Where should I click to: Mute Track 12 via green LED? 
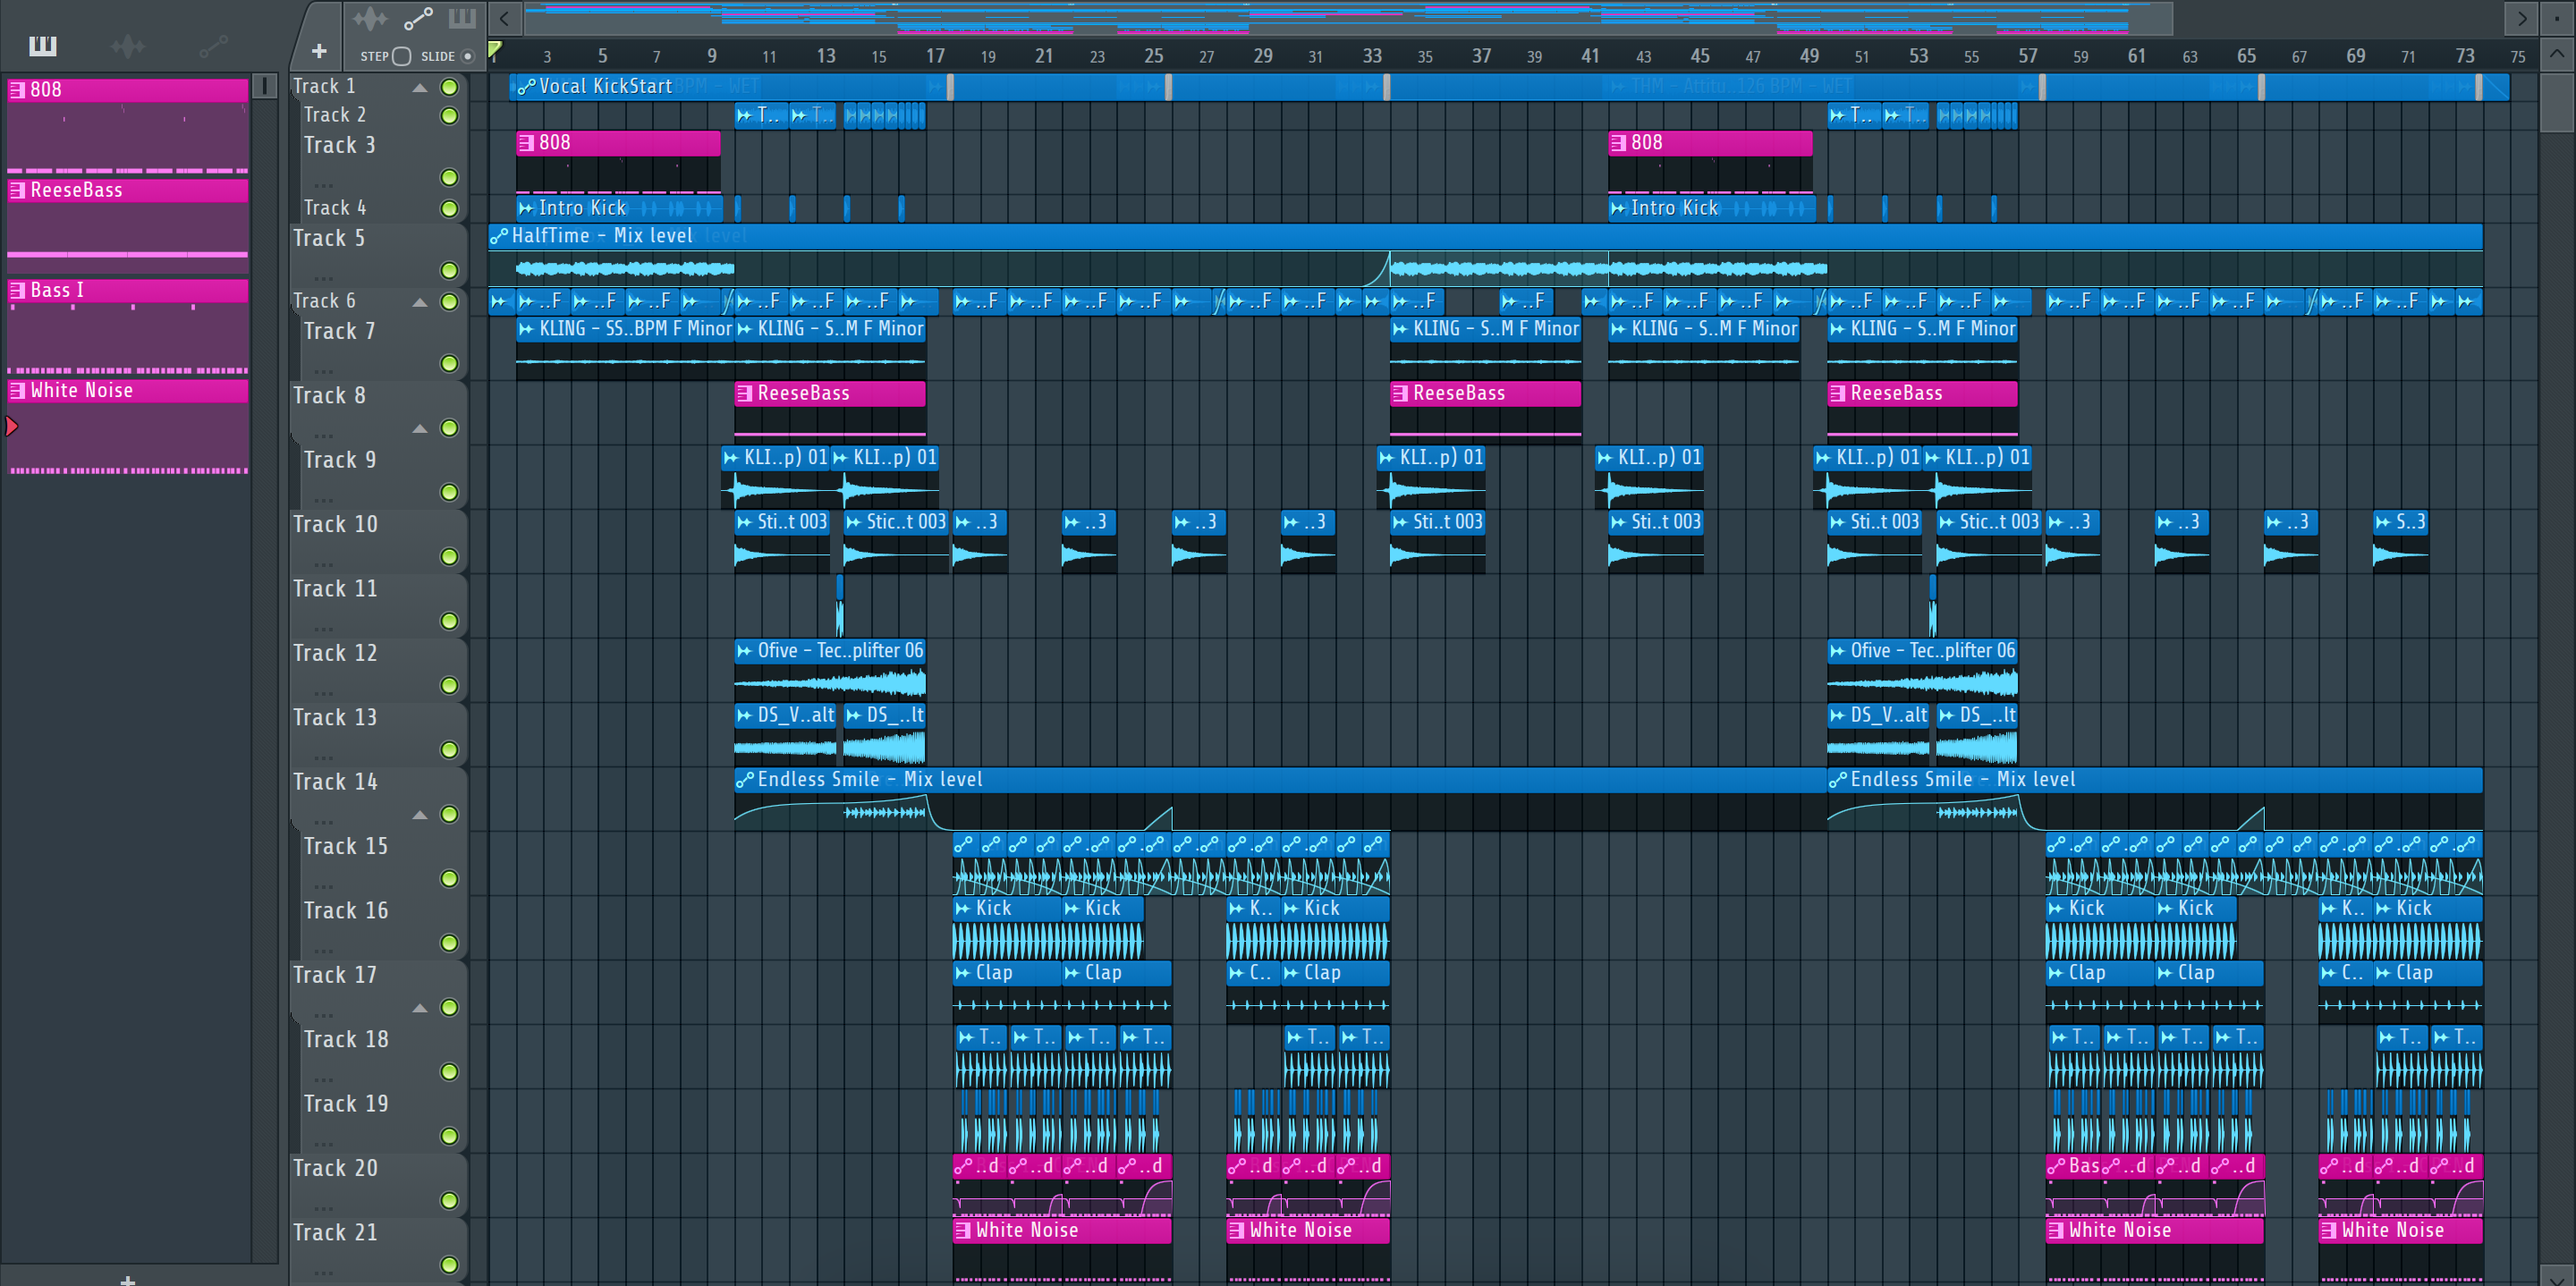[x=450, y=685]
